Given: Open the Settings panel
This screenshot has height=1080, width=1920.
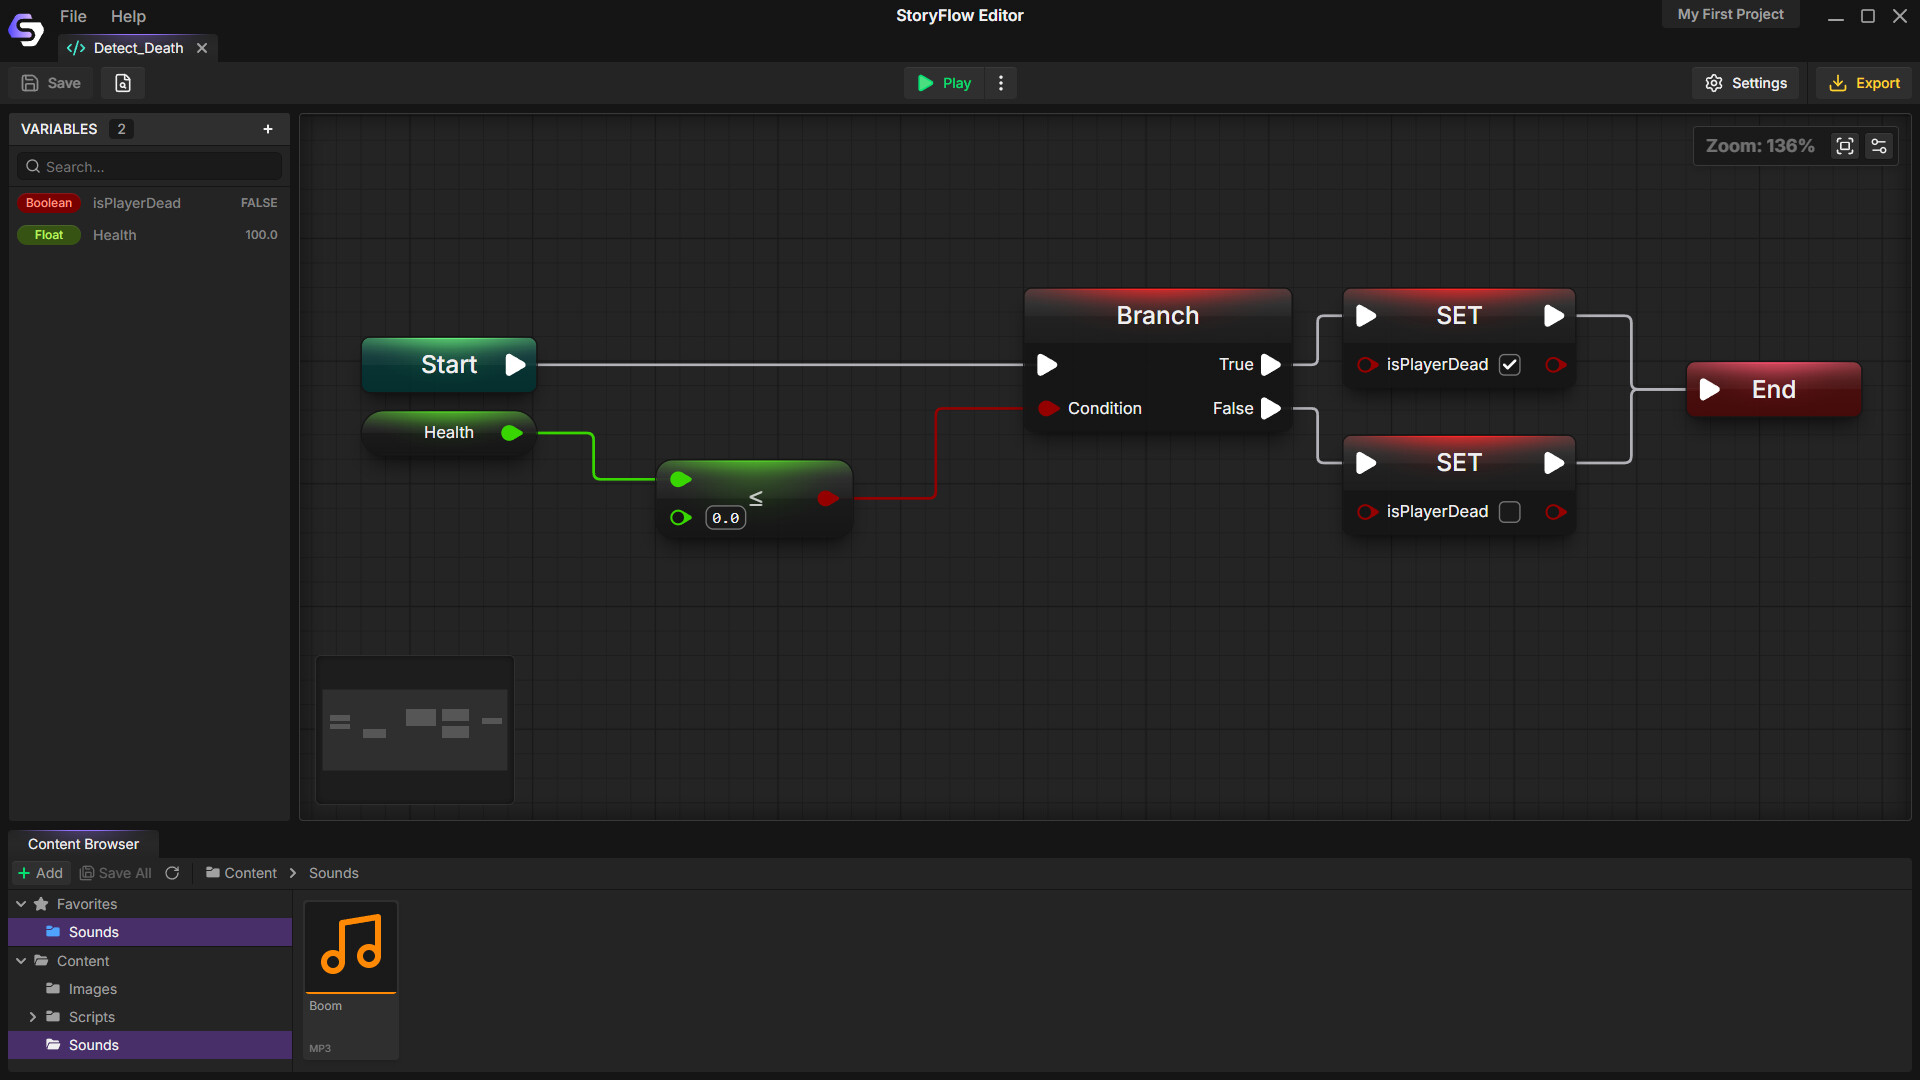Looking at the screenshot, I should [x=1746, y=83].
